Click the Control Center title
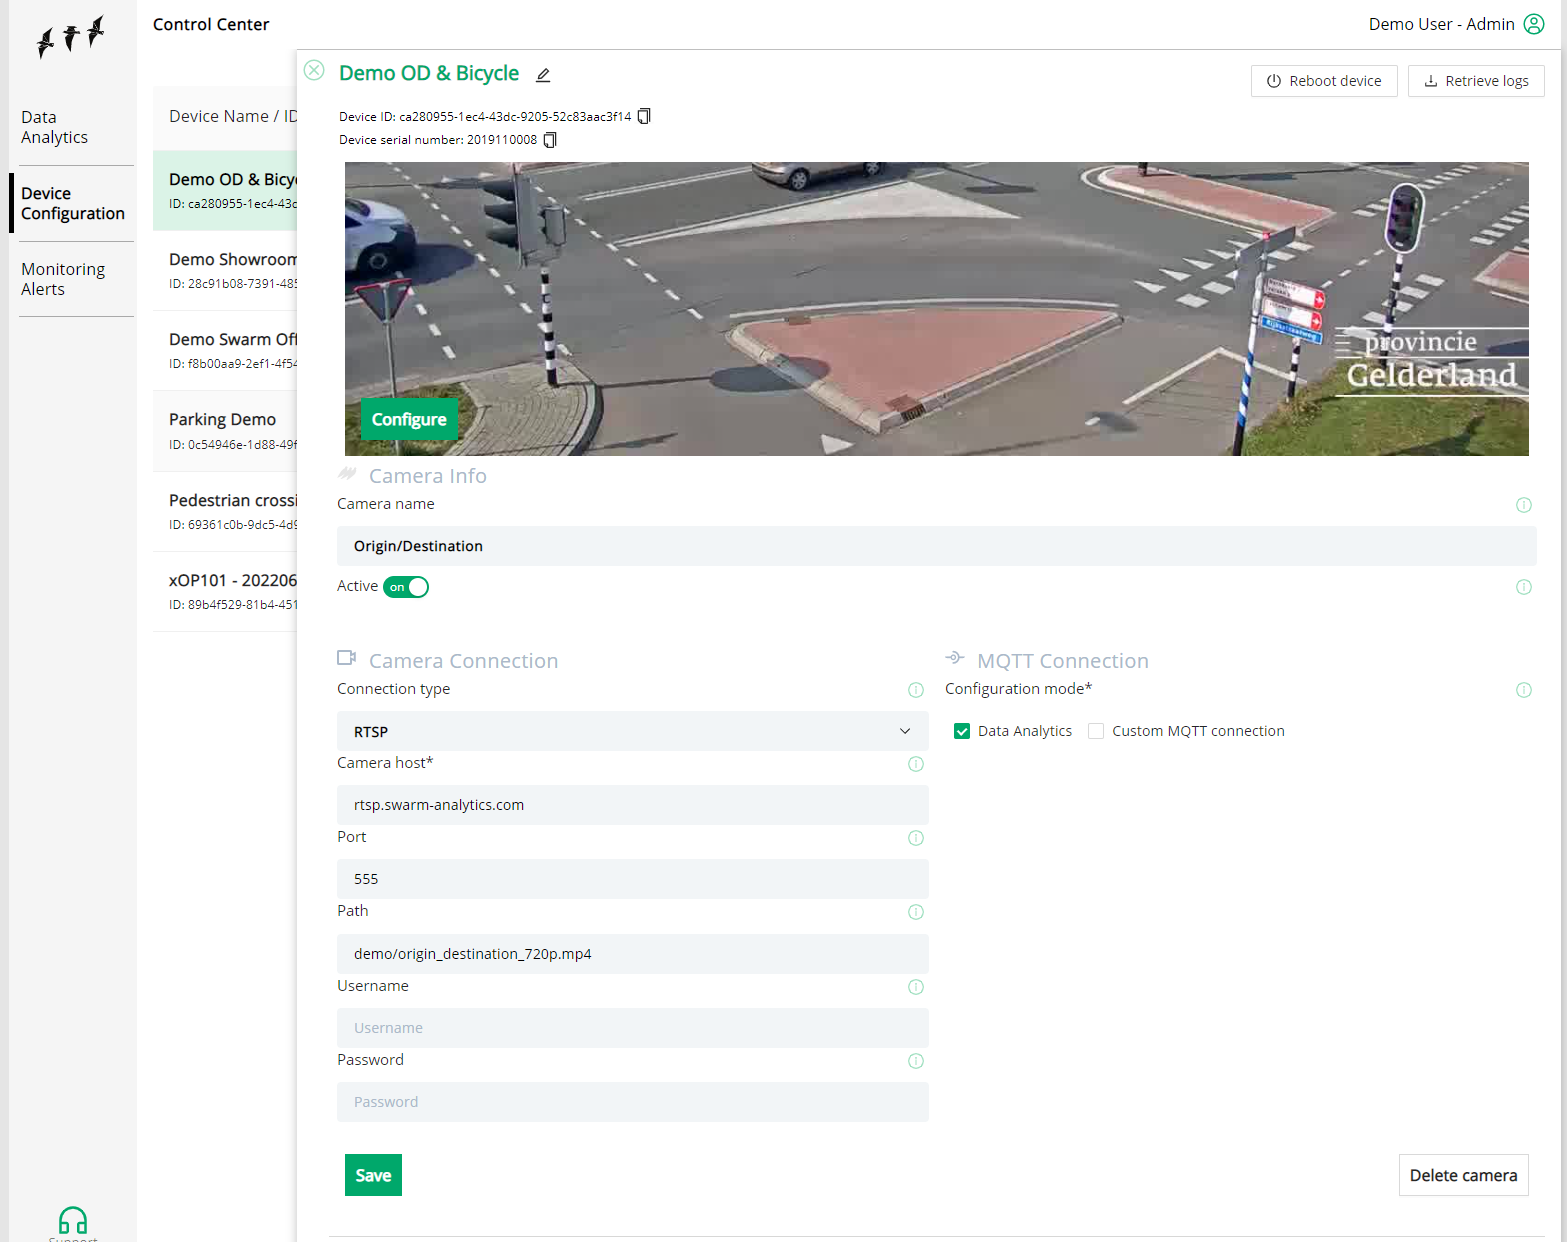This screenshot has width=1567, height=1242. point(211,24)
